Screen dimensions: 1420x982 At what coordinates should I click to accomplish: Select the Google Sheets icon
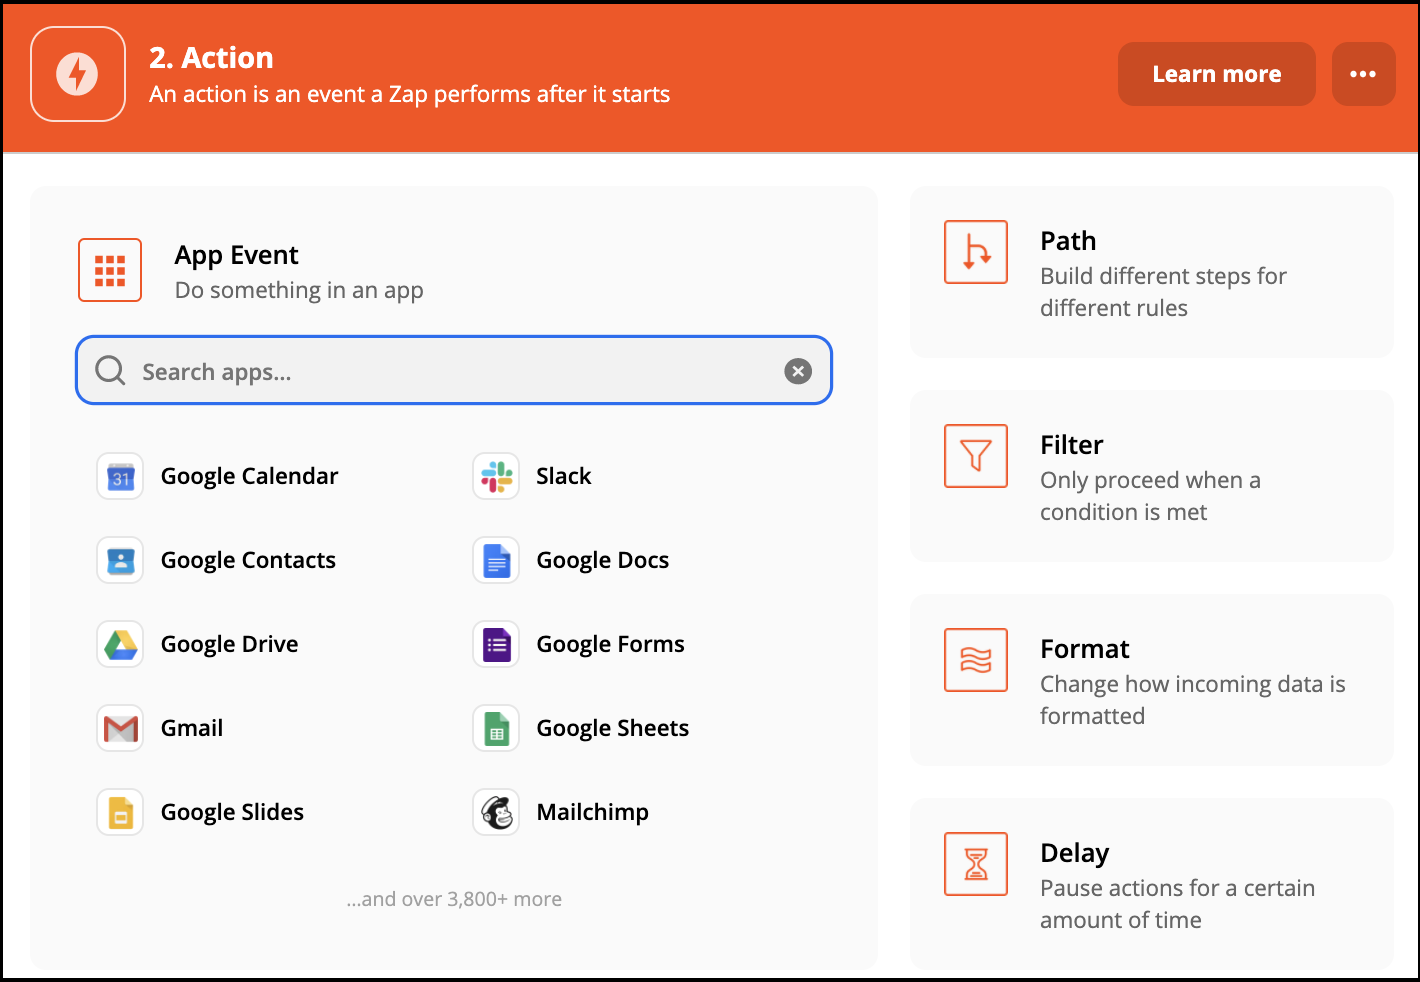point(496,728)
